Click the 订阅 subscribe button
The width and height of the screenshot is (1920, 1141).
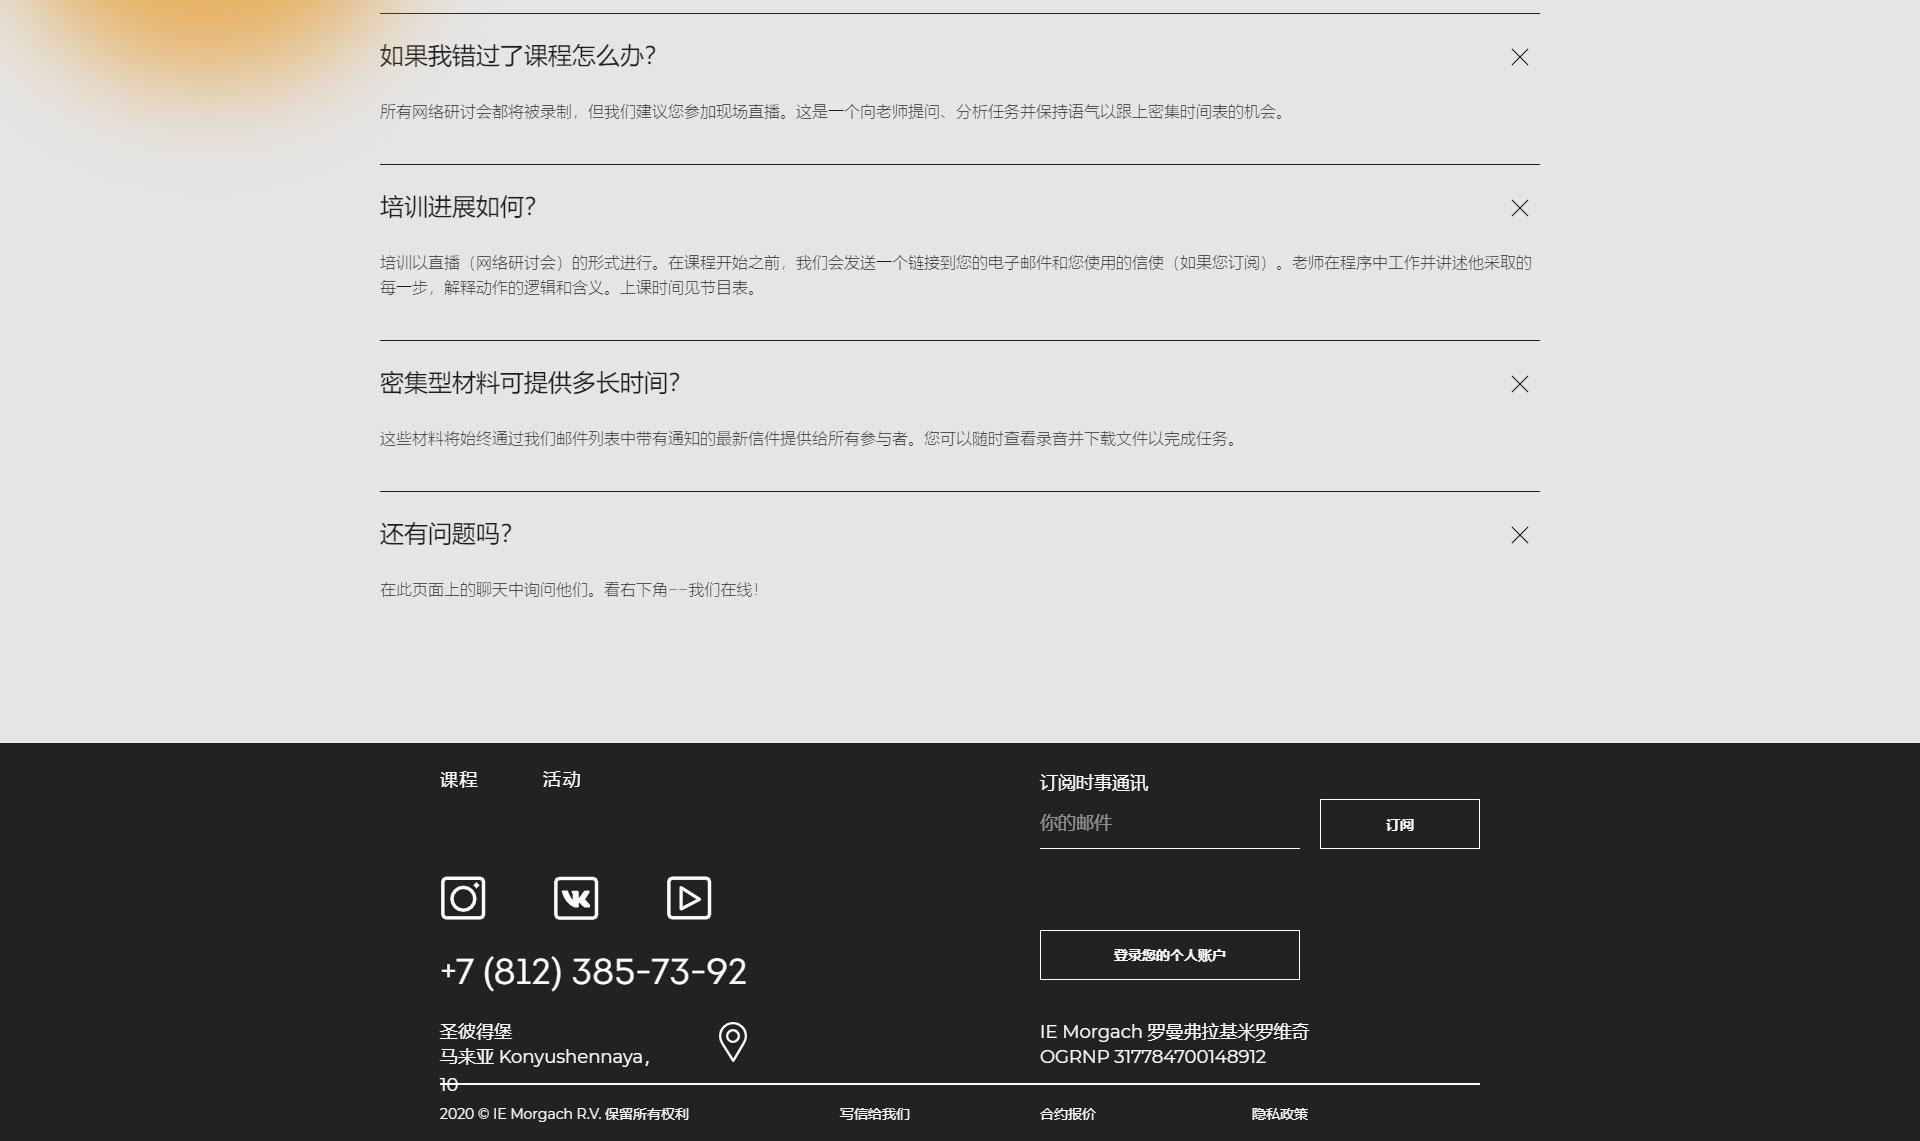pos(1400,824)
